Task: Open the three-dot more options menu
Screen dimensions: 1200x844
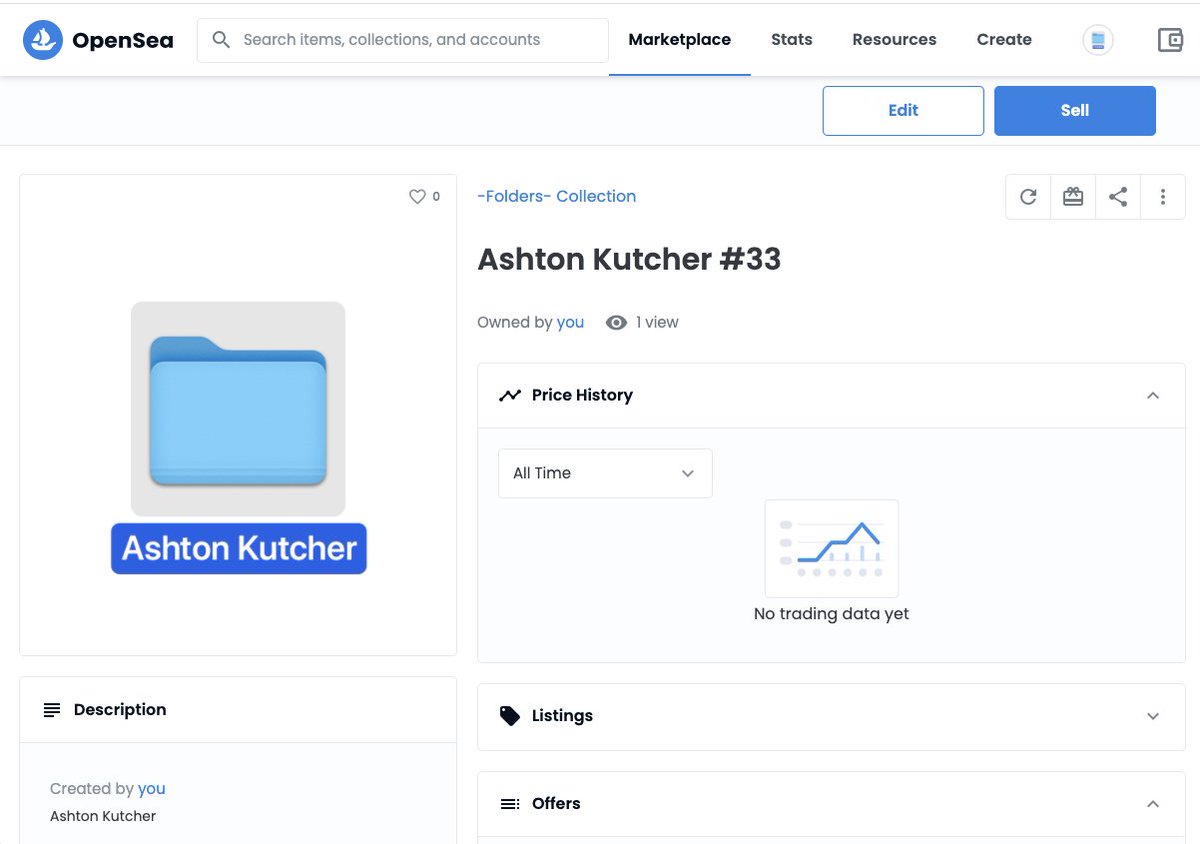Action: [1163, 197]
